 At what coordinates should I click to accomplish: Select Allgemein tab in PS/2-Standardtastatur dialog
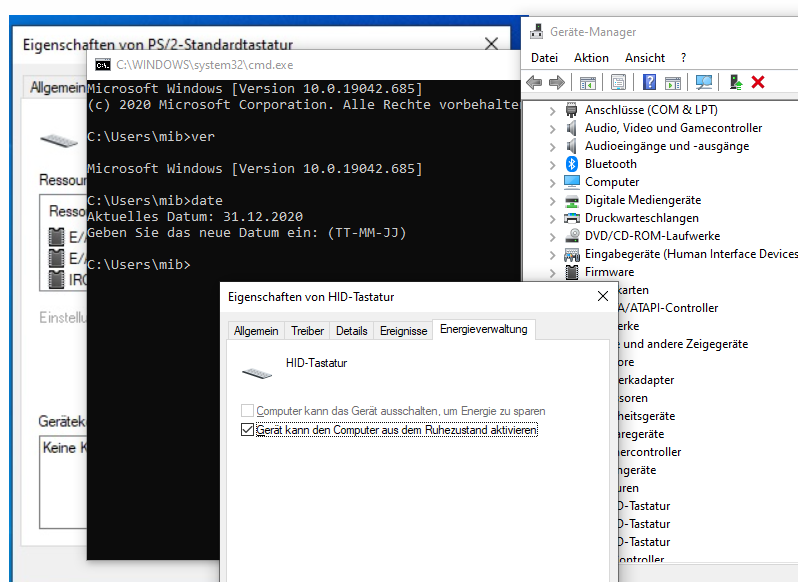click(x=57, y=88)
